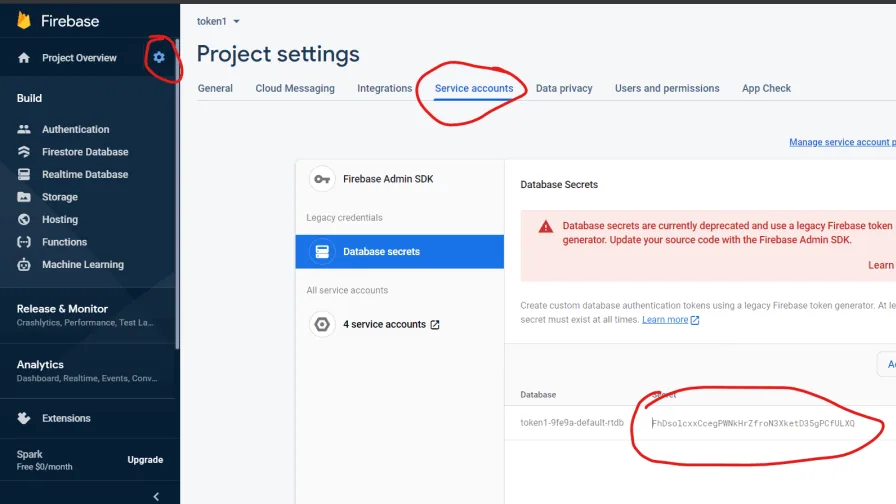This screenshot has width=896, height=504.
Task: Click the Authentication people icon
Action: click(23, 129)
